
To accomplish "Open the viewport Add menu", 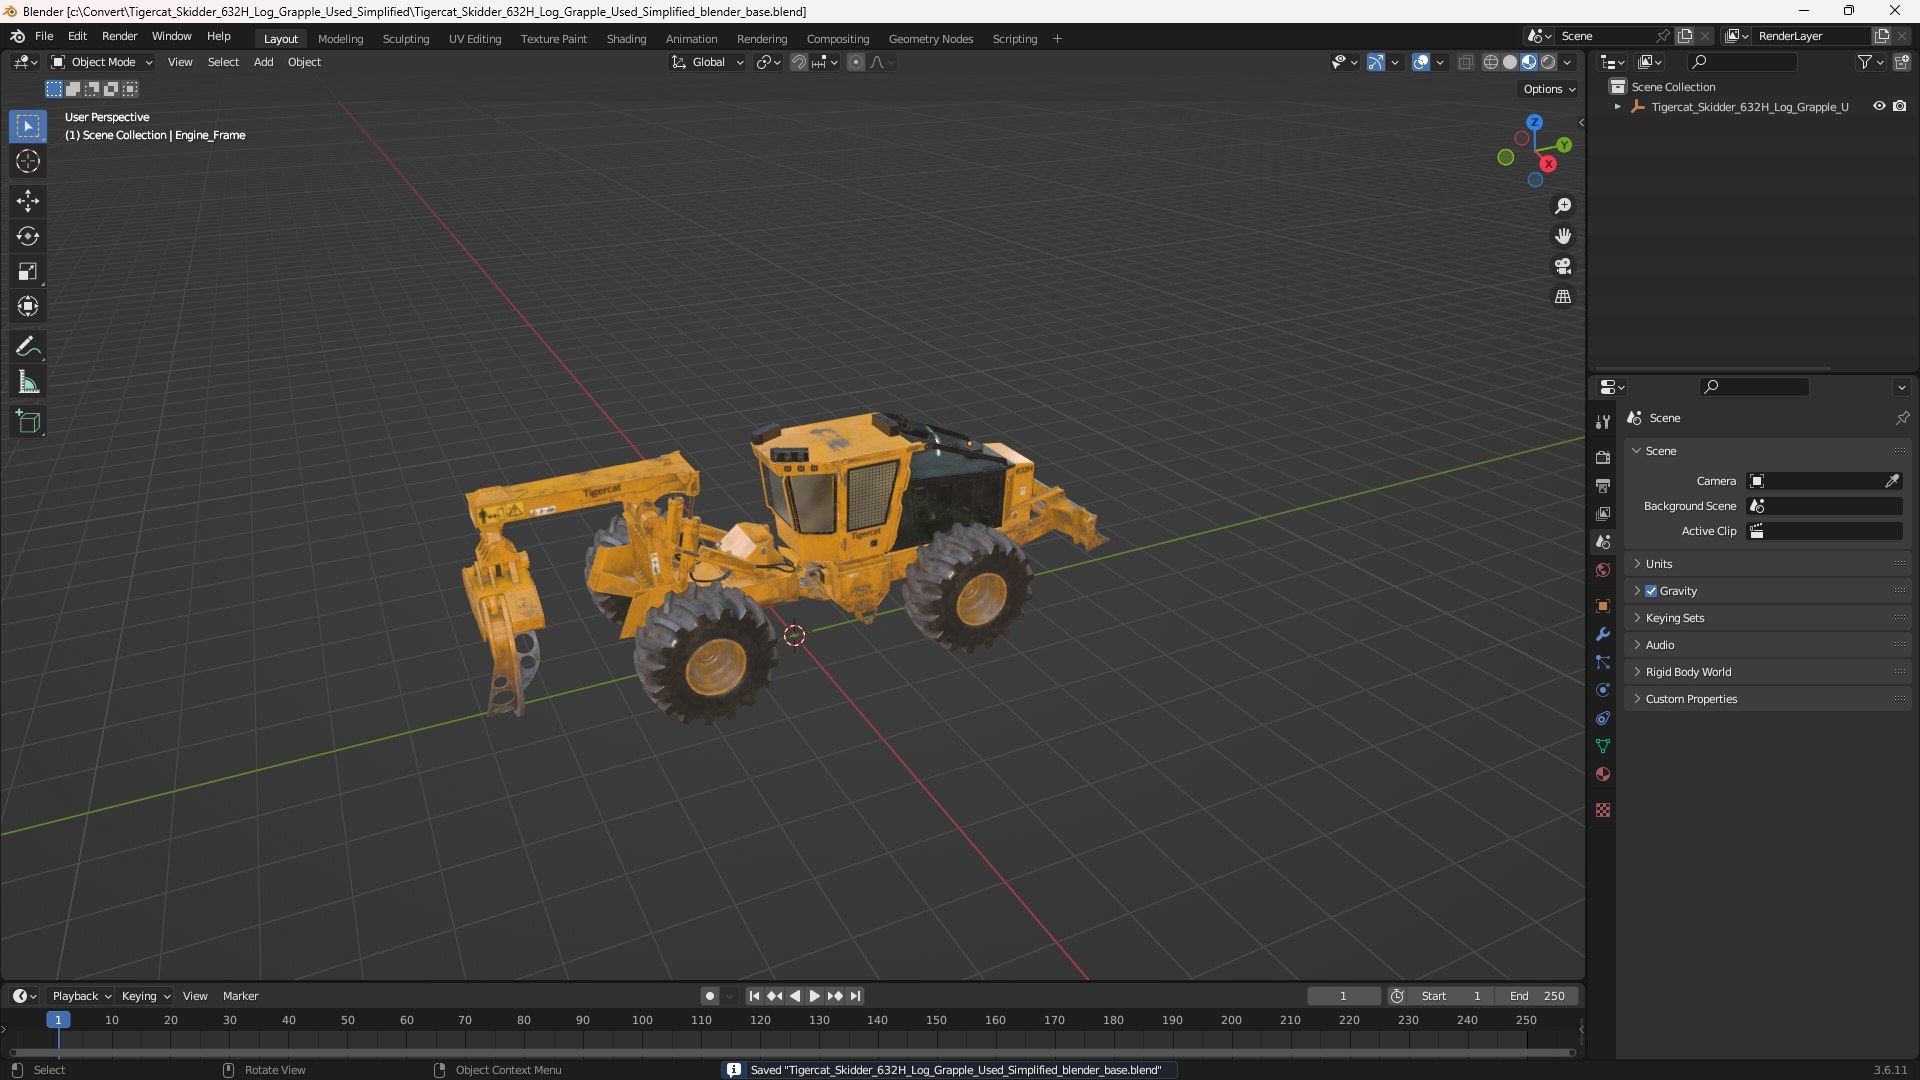I will (x=263, y=62).
